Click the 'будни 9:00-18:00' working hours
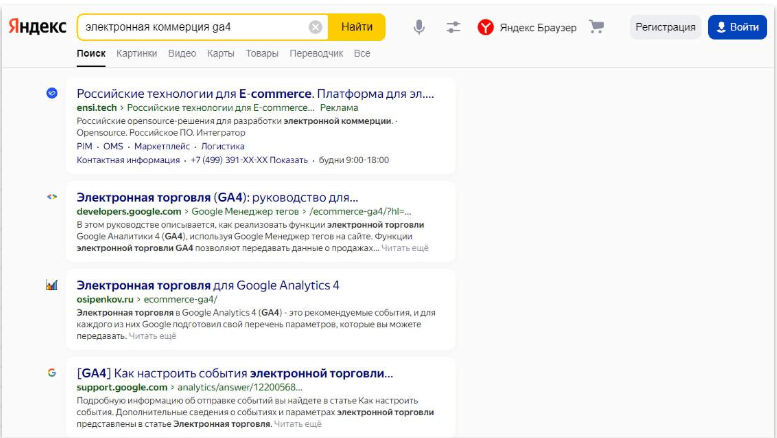 [x=354, y=160]
